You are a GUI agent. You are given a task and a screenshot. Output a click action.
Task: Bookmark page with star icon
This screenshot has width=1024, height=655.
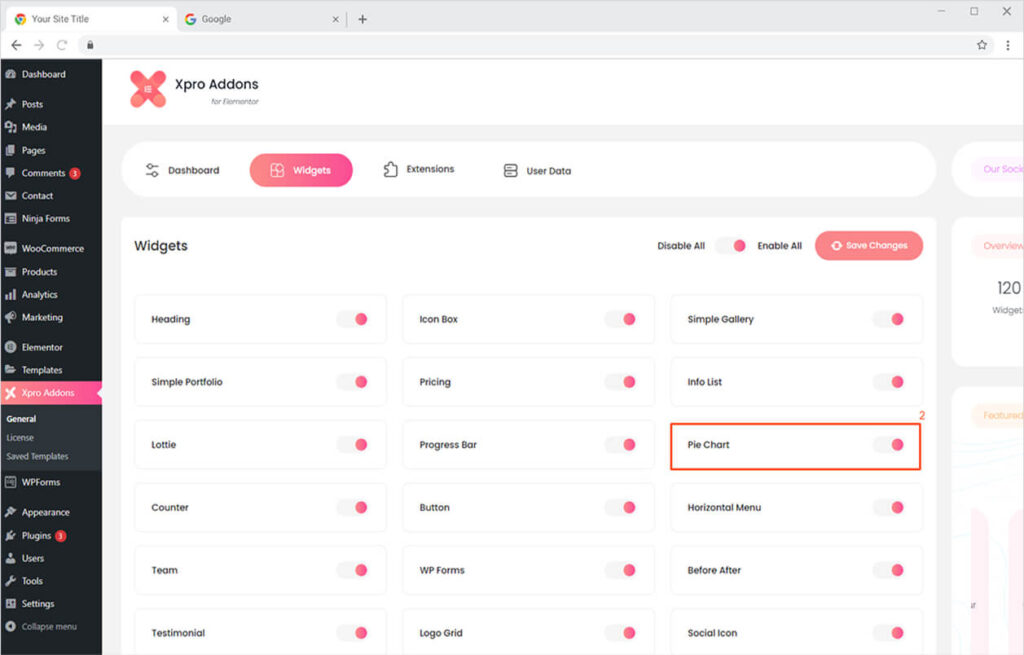[x=982, y=45]
